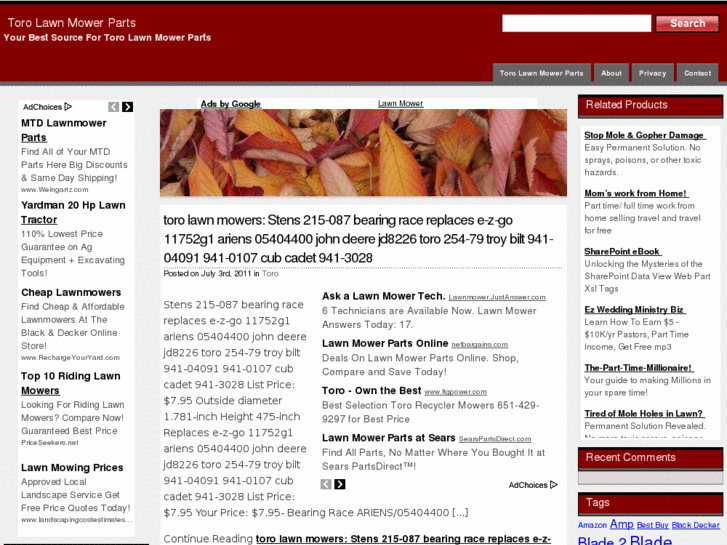Click Toro category link after post date

tap(270, 274)
